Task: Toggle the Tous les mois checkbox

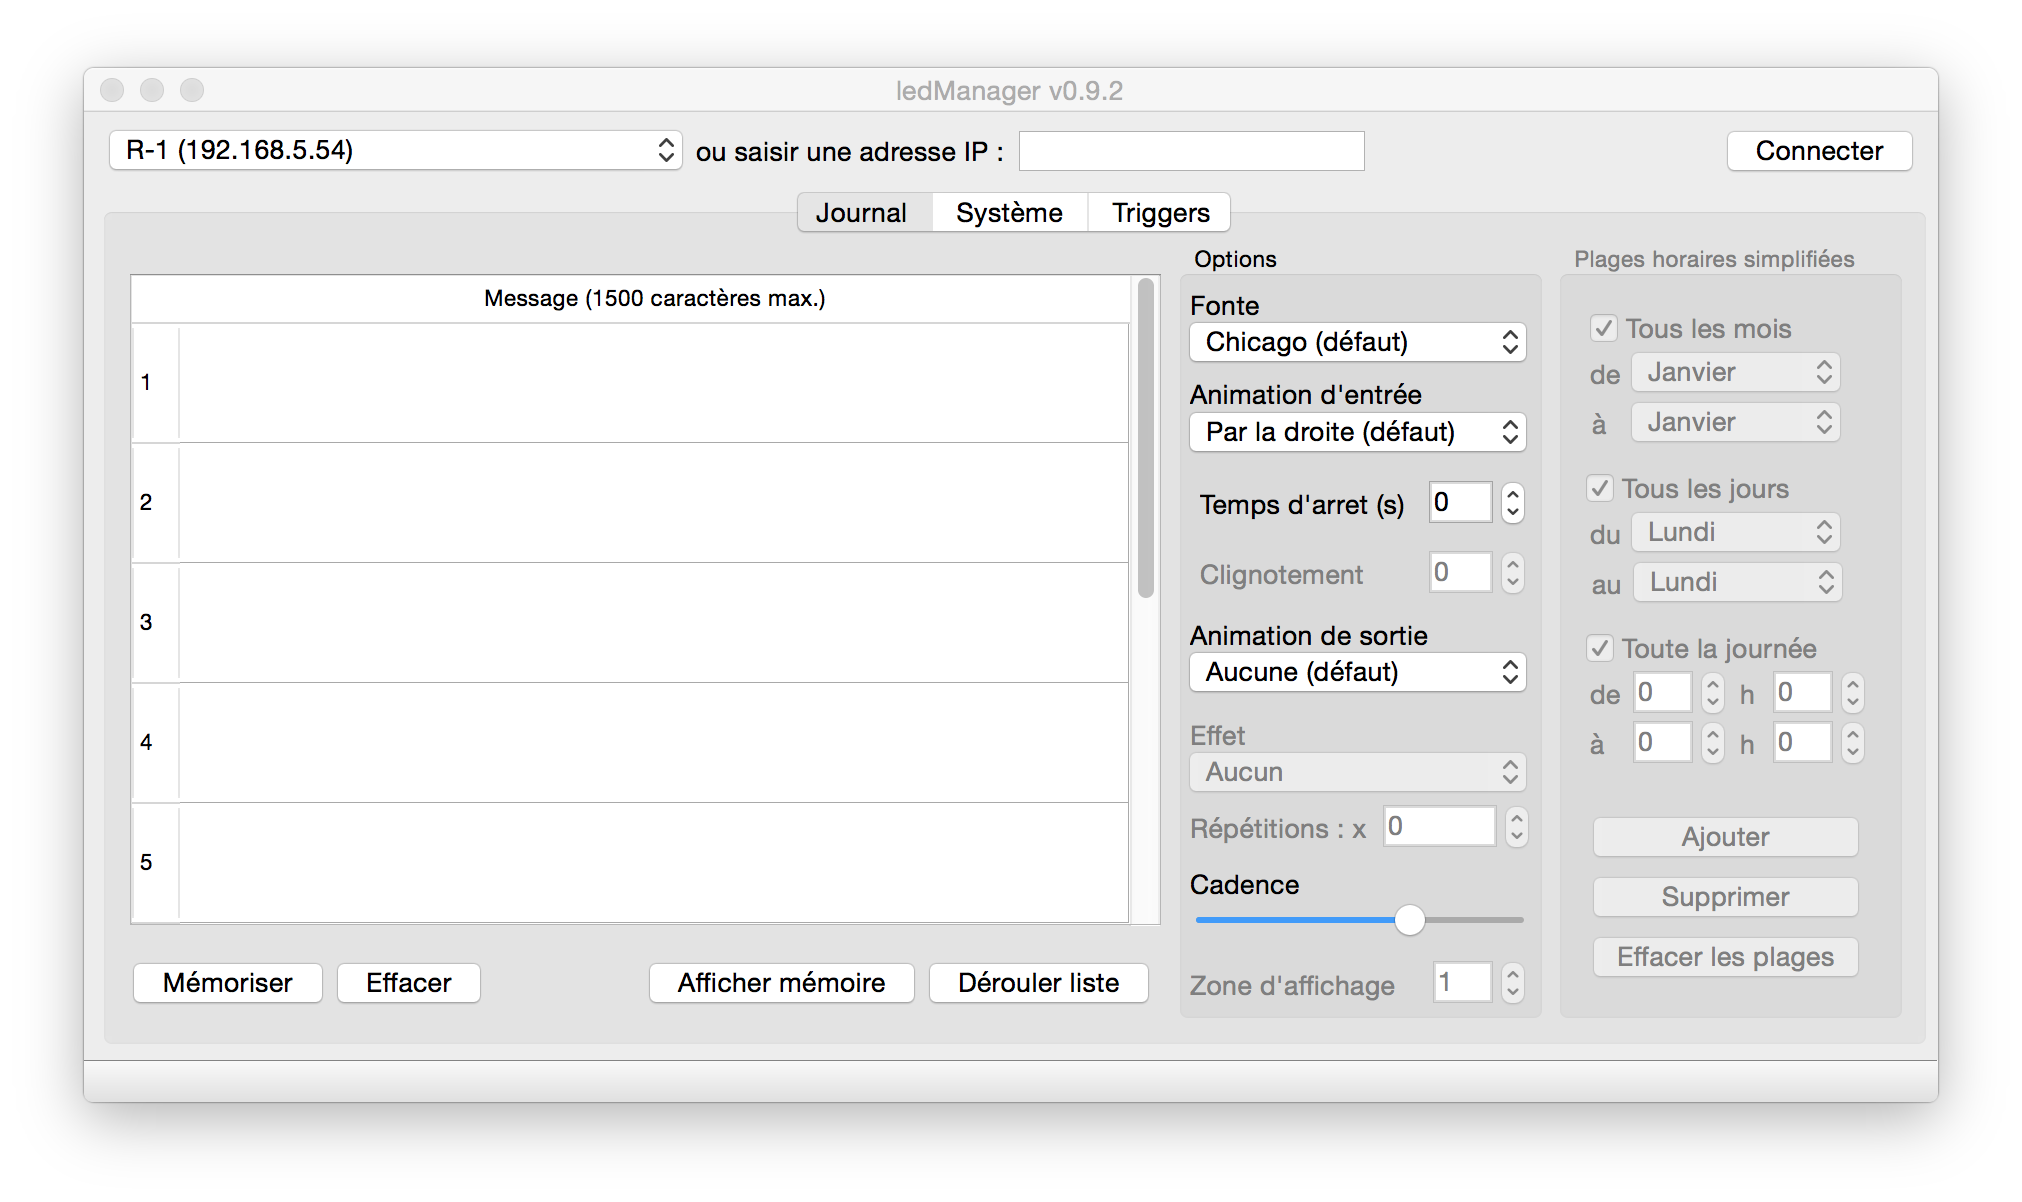Action: (1604, 328)
